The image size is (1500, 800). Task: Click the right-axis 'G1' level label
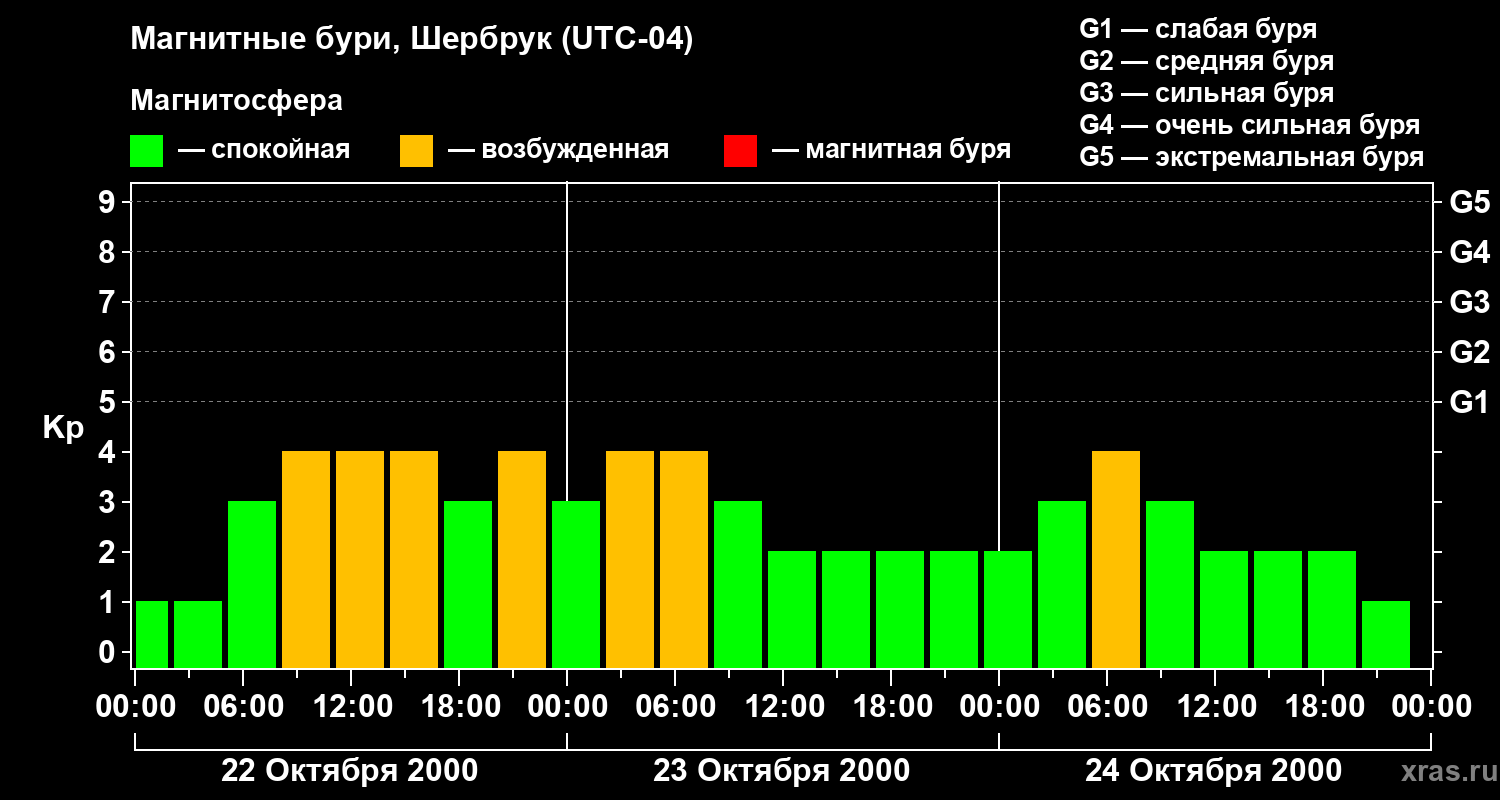pyautogui.click(x=1469, y=402)
